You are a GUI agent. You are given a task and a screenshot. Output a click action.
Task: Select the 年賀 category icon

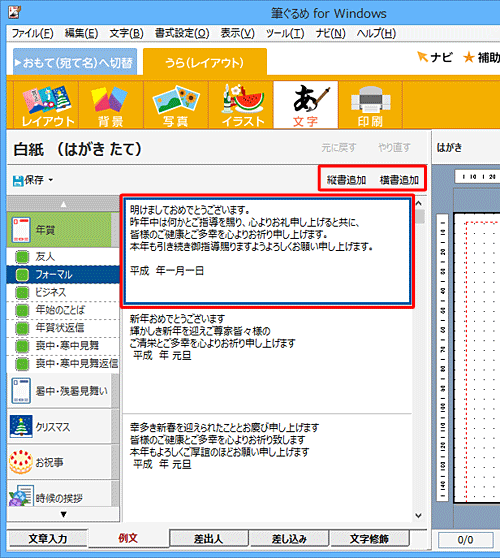pyautogui.click(x=21, y=230)
